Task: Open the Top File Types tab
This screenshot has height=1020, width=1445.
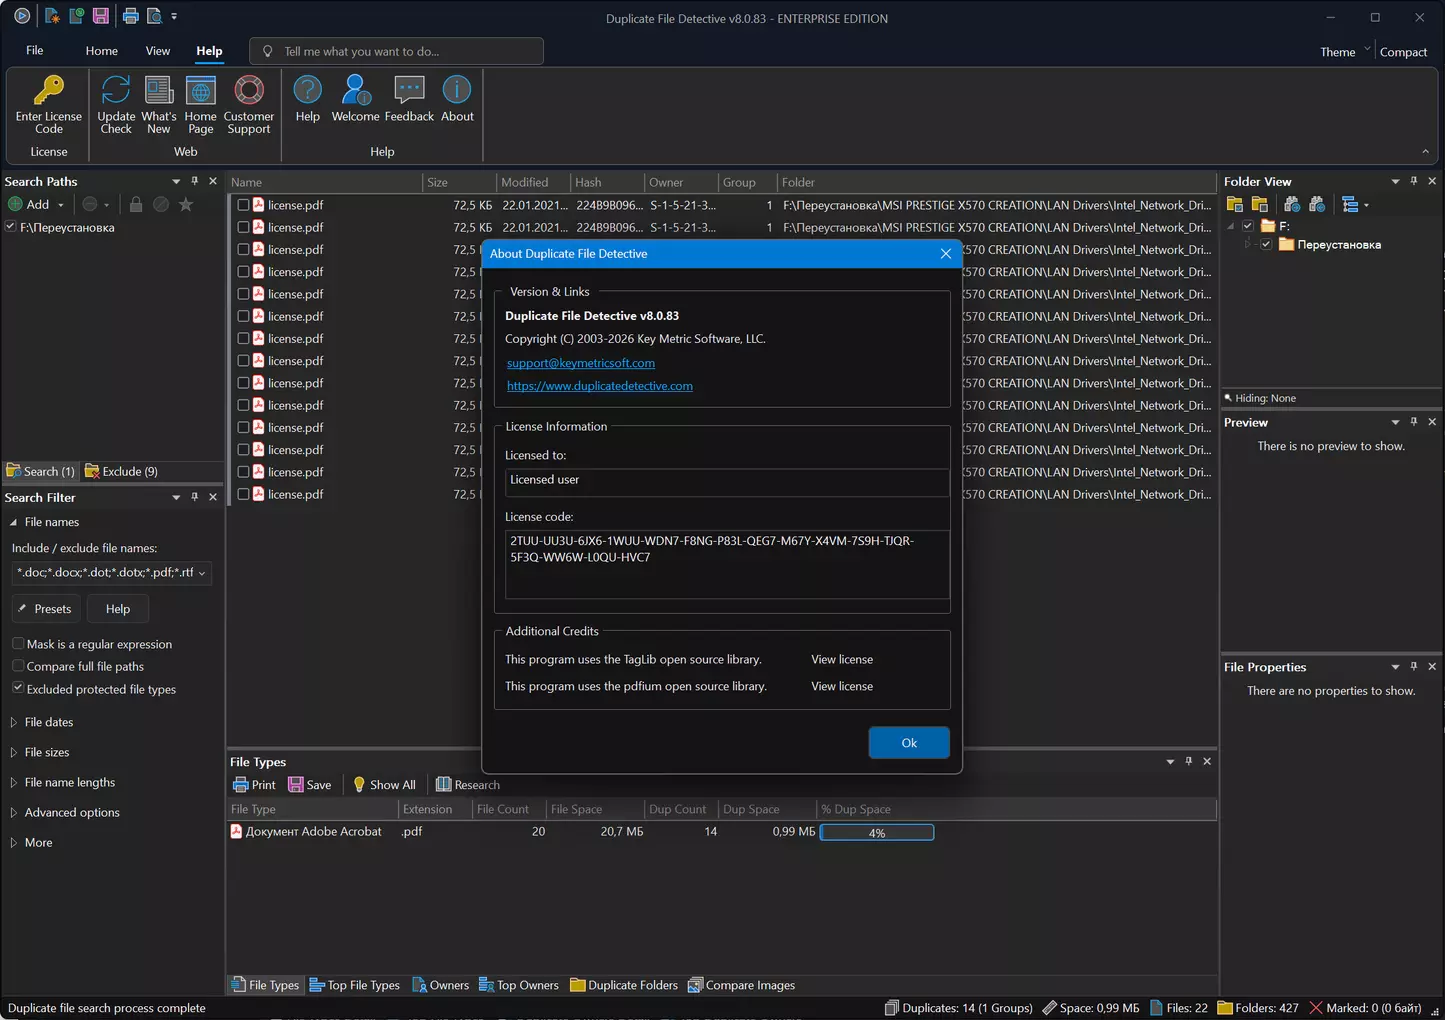Action: (x=355, y=985)
